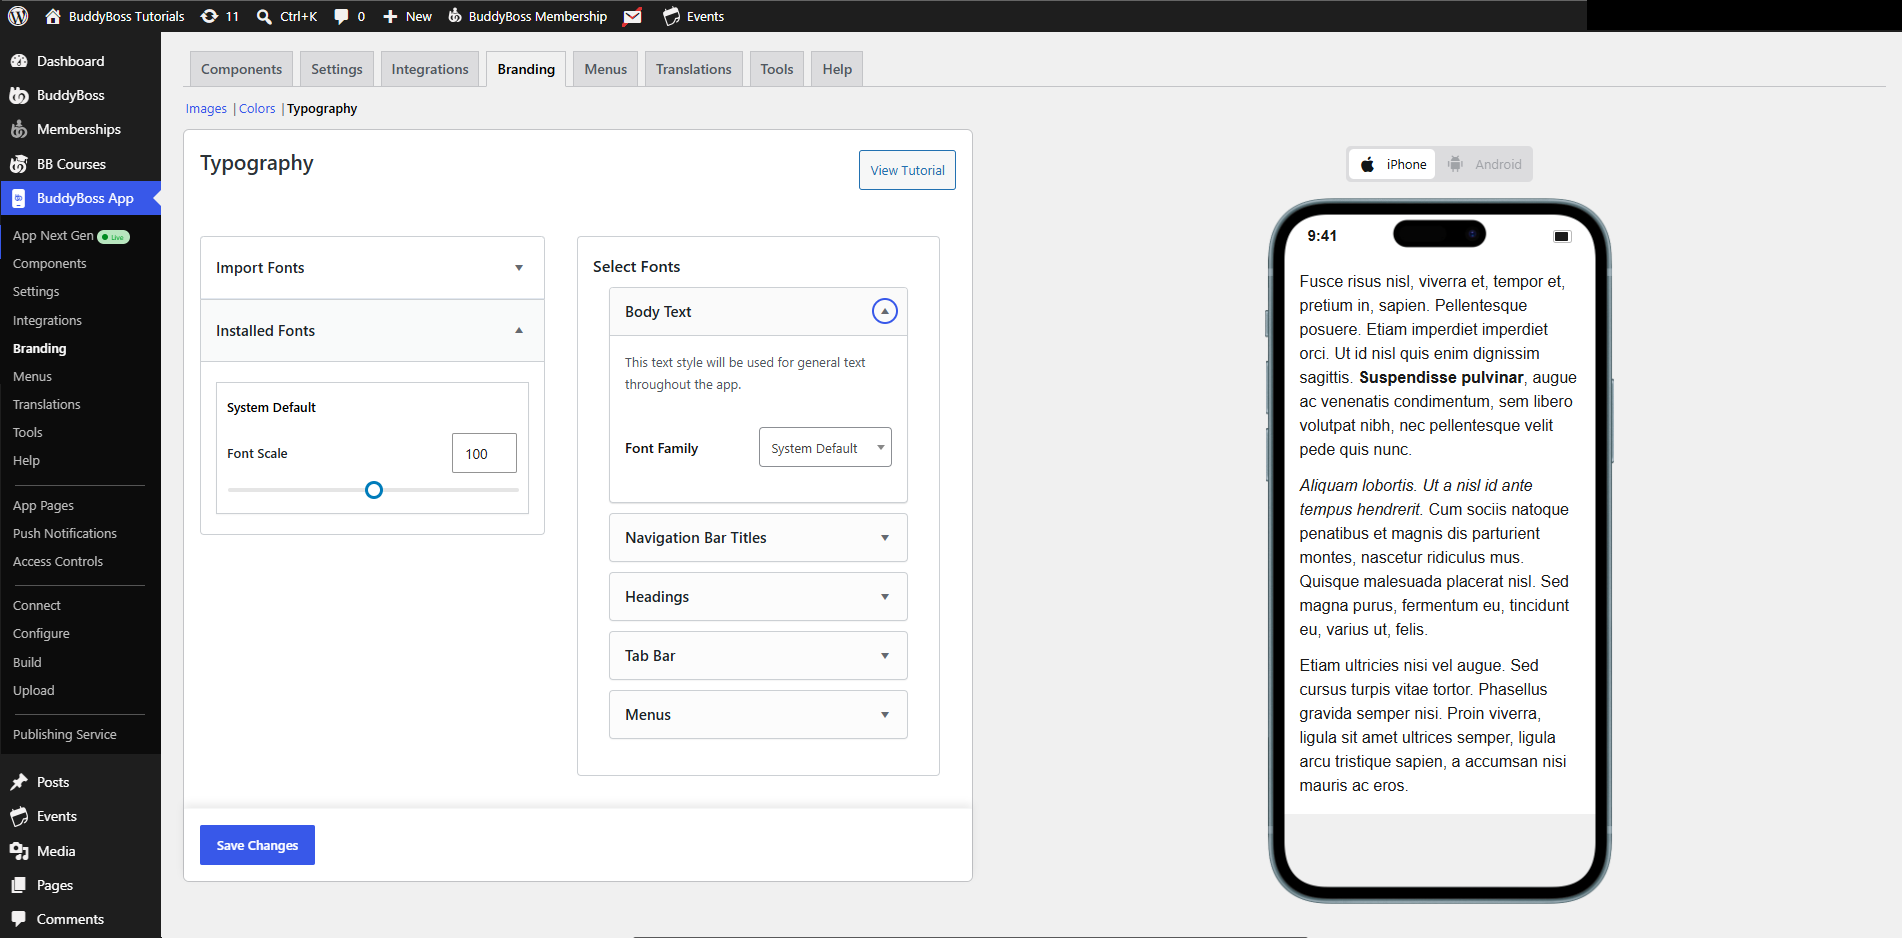Switch to the Tools tab
Image resolution: width=1902 pixels, height=938 pixels.
pos(776,69)
